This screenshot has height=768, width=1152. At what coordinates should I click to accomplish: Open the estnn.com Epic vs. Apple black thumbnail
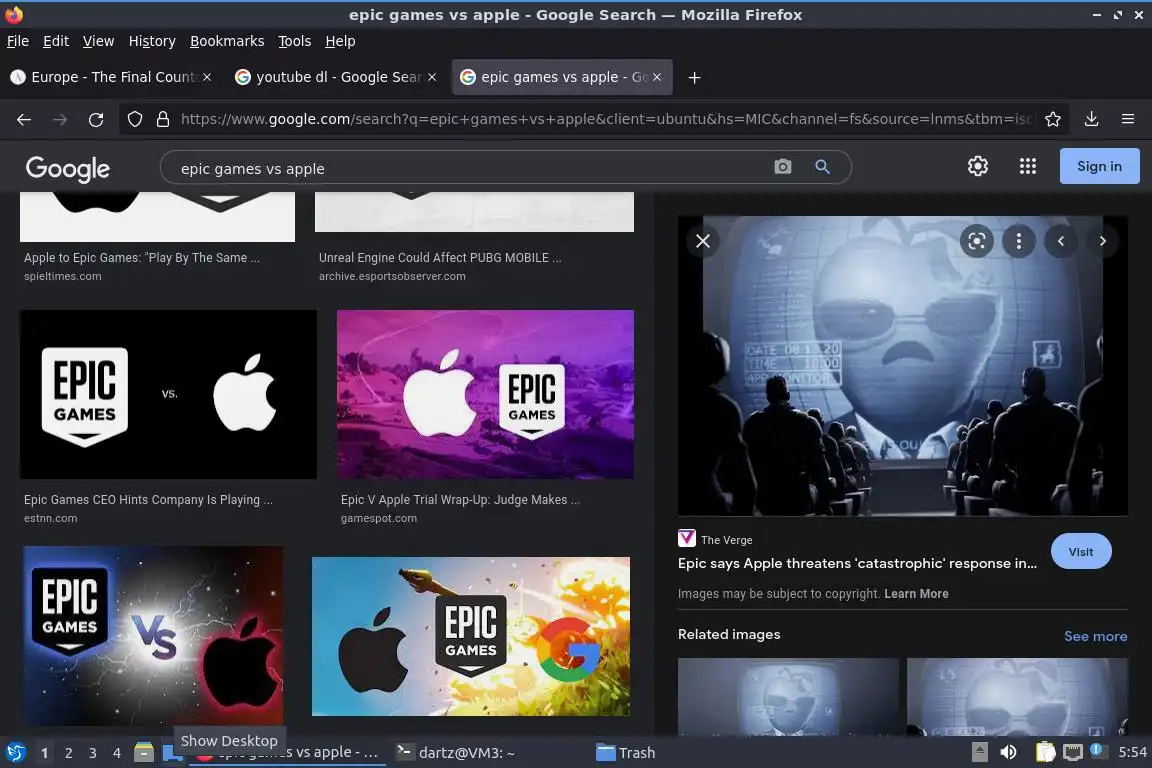[x=168, y=395]
